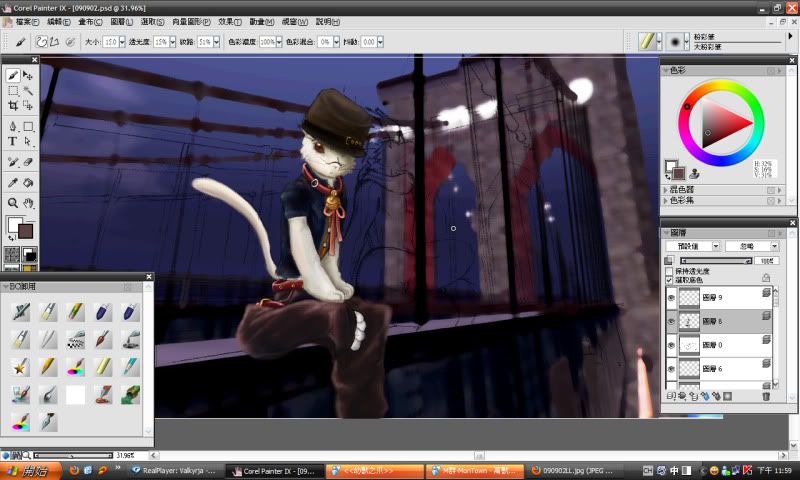Select the Shape Selection arrow tool
The height and width of the screenshot is (480, 800).
[28, 141]
